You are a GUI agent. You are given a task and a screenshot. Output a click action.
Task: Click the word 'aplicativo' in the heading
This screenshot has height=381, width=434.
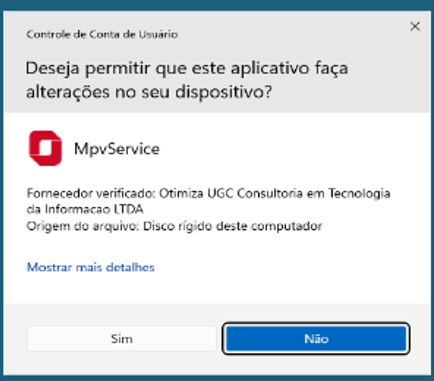click(270, 69)
